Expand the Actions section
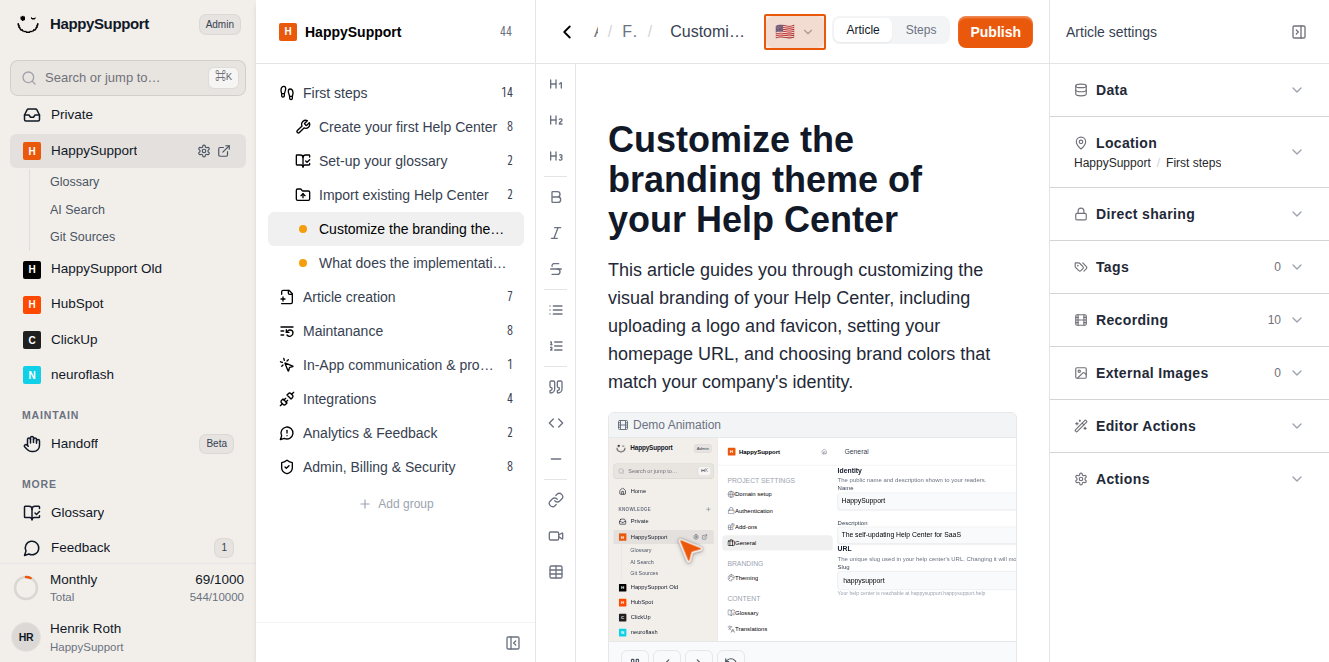Viewport: 1329px width, 662px height. 1189,479
